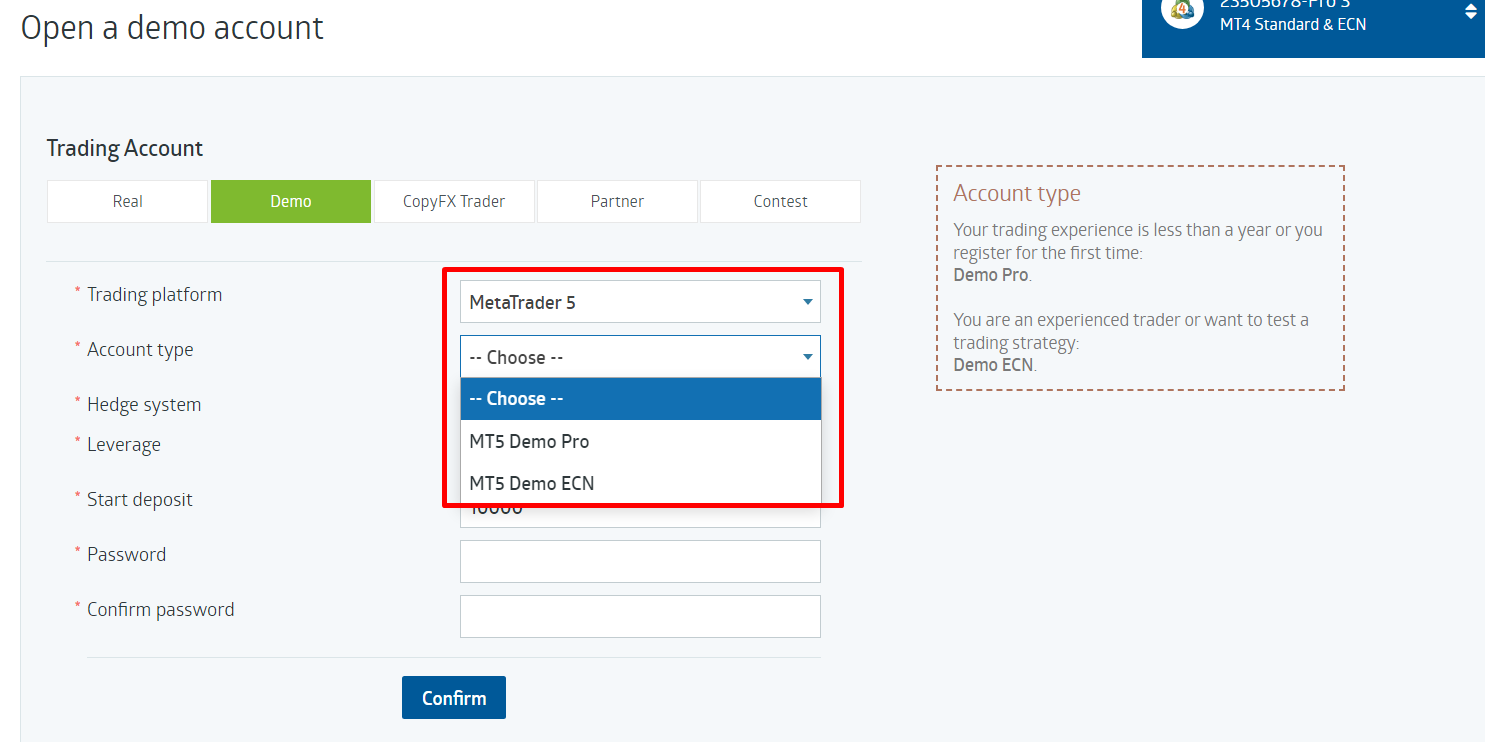The image size is (1485, 742).
Task: Click the Password input field
Action: [x=640, y=562]
